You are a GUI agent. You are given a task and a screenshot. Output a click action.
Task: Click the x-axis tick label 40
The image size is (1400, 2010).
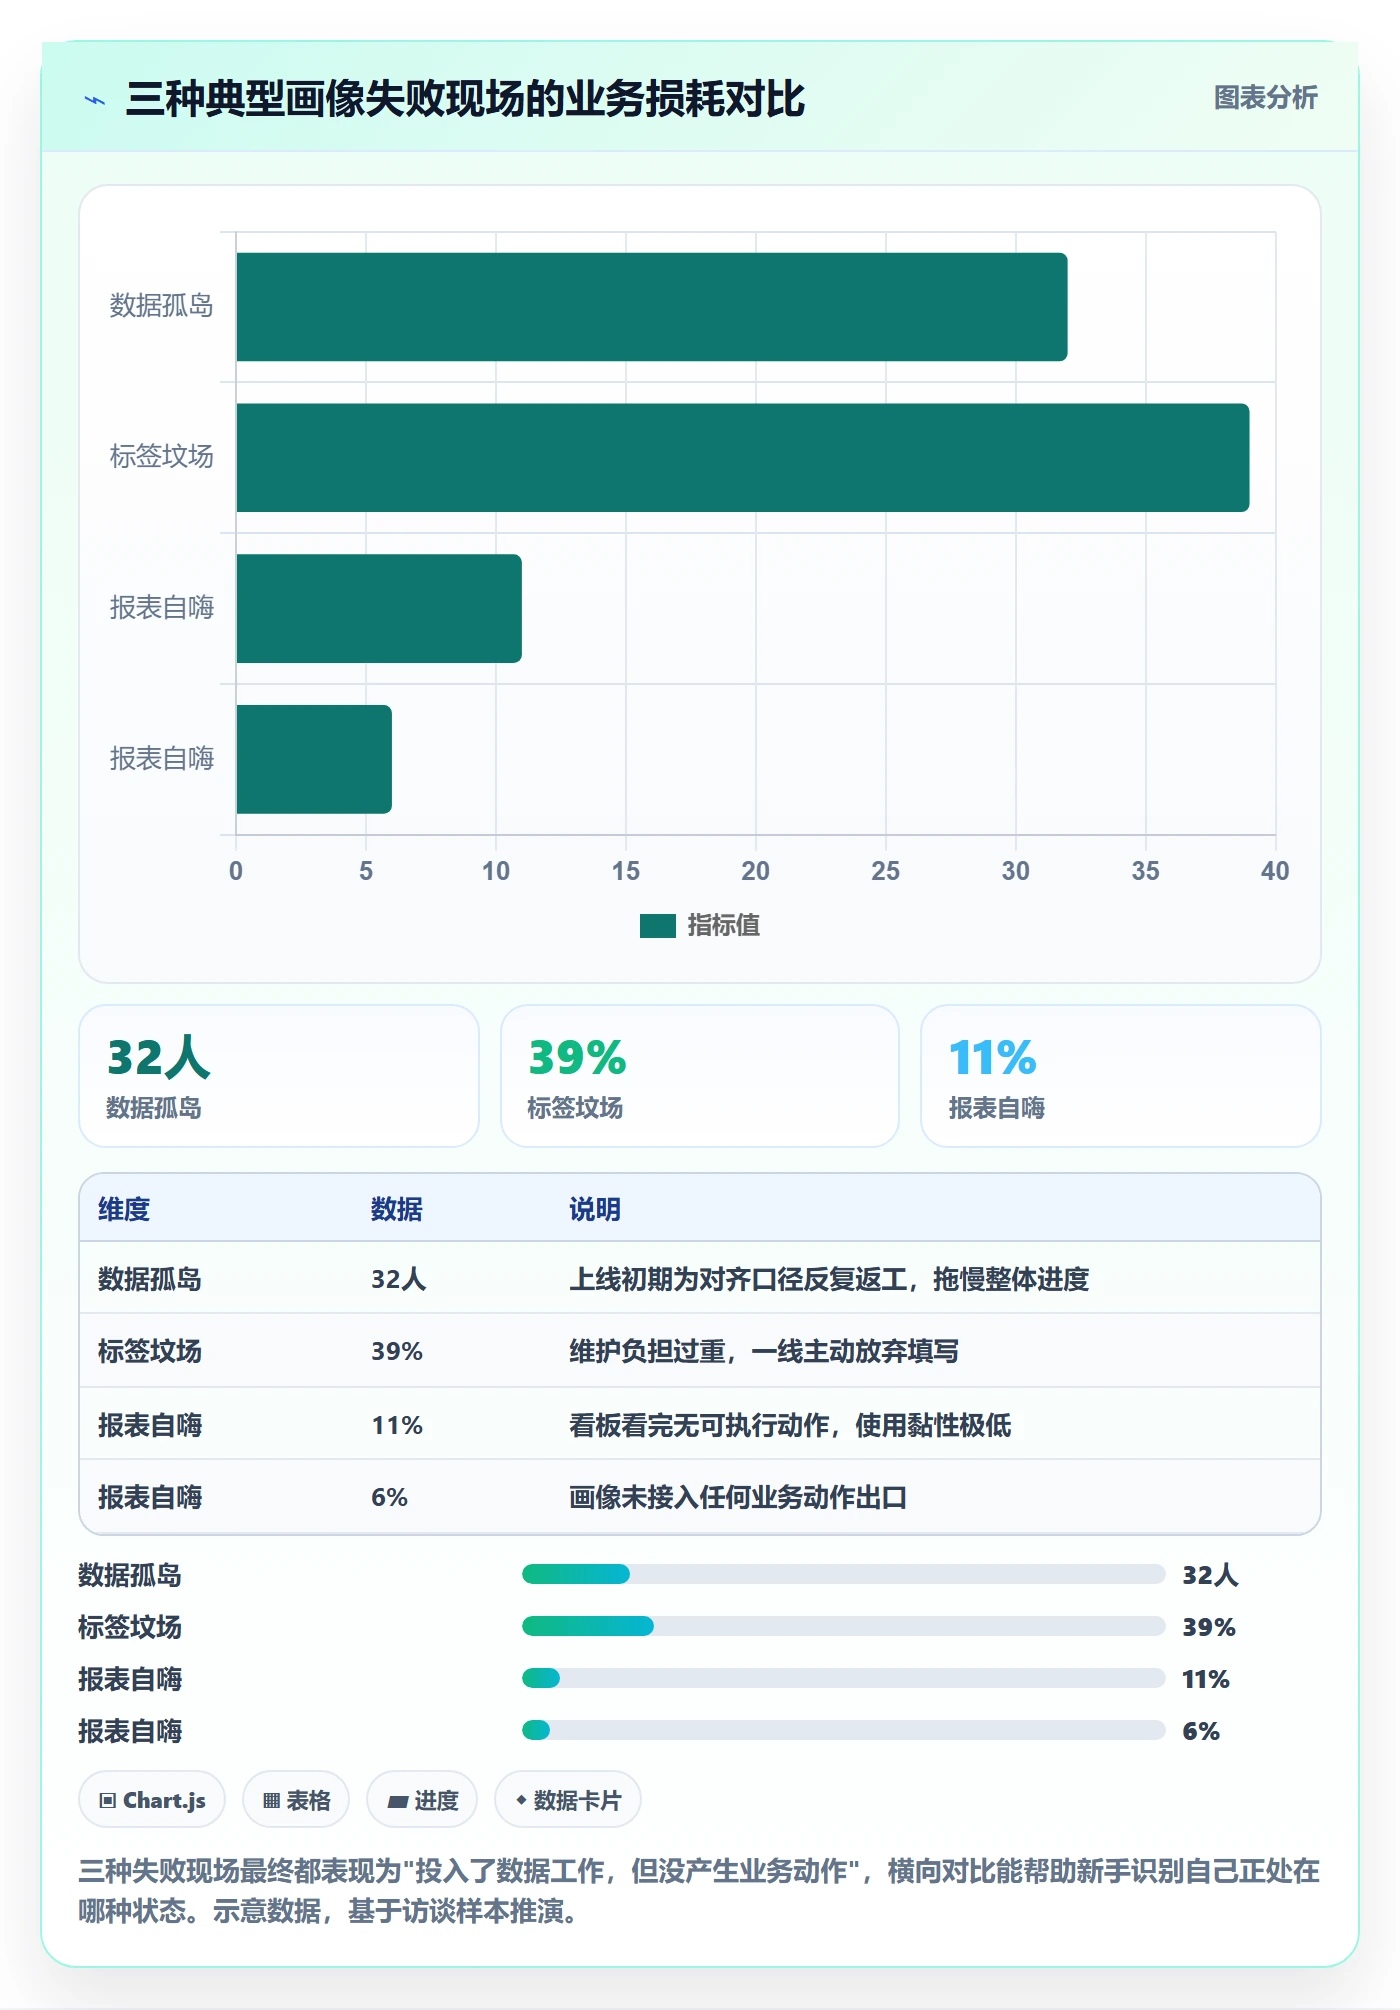(x=1274, y=871)
